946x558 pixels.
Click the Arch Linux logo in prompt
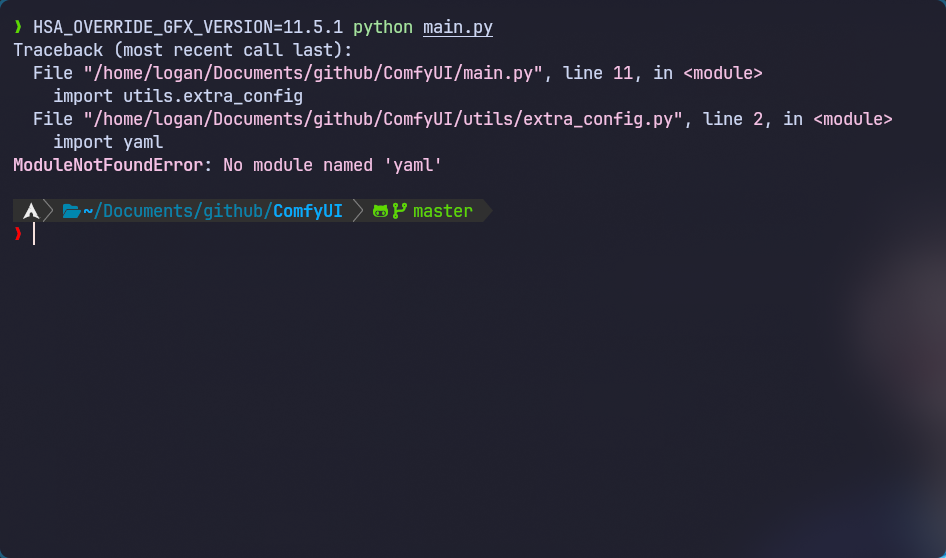click(31, 211)
